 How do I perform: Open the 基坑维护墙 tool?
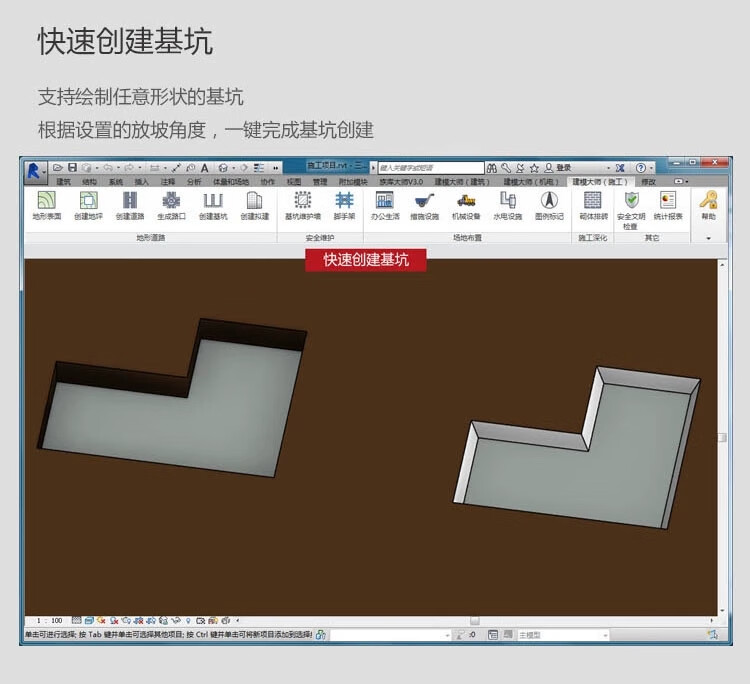click(x=302, y=205)
